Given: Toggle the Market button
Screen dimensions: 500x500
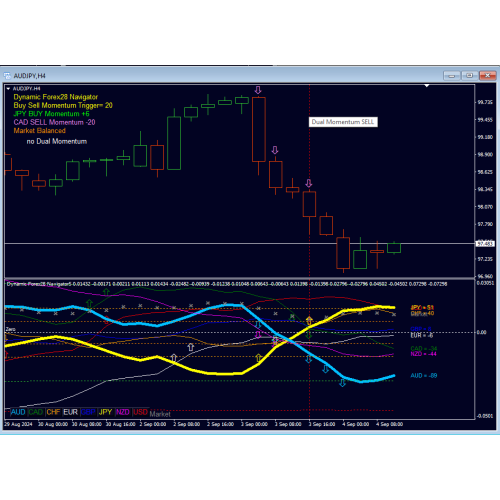Looking at the screenshot, I should pyautogui.click(x=160, y=414).
